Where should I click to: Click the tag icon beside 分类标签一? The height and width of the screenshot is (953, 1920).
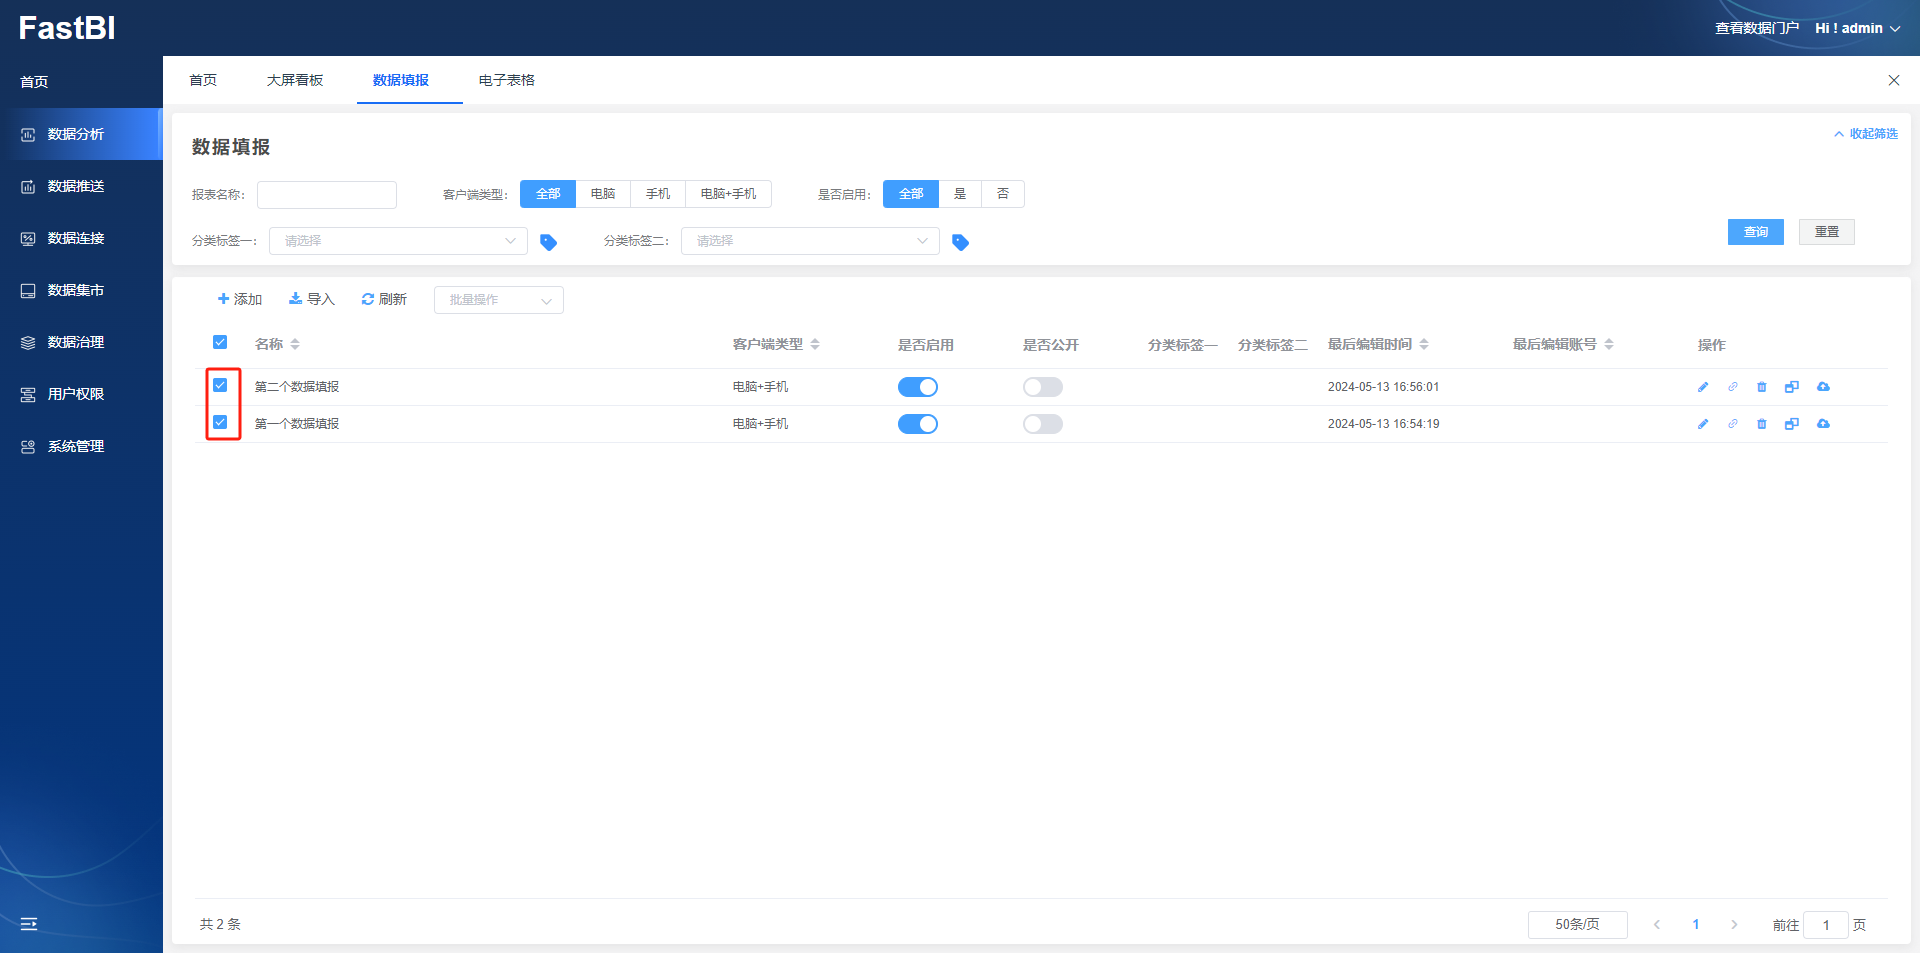[548, 242]
